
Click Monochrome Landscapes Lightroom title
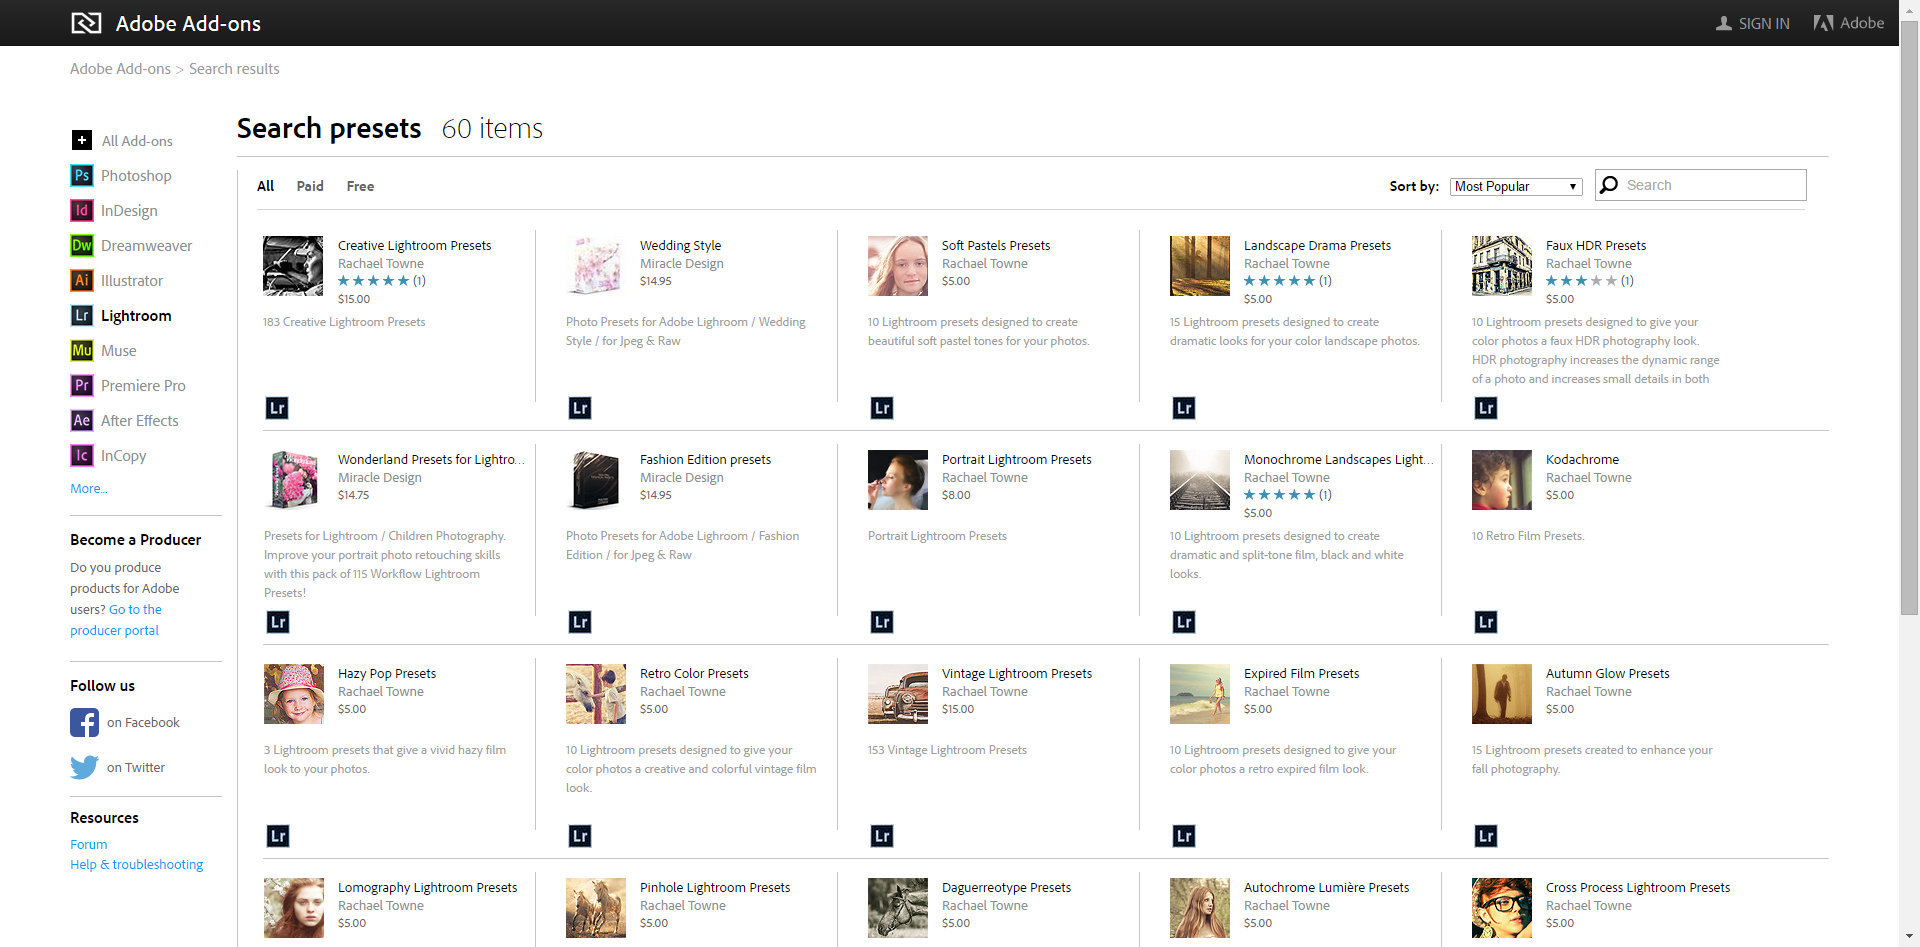coord(1338,460)
